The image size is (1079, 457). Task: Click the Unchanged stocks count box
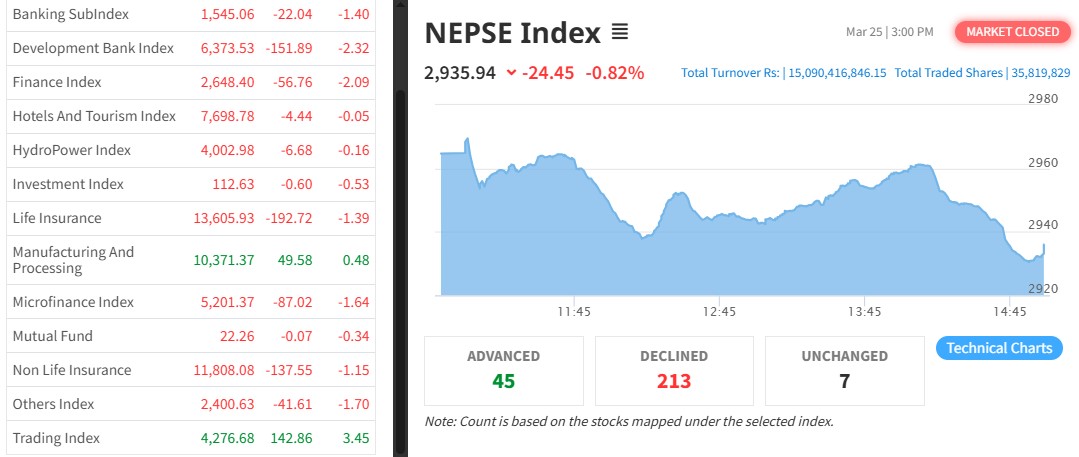pos(844,370)
